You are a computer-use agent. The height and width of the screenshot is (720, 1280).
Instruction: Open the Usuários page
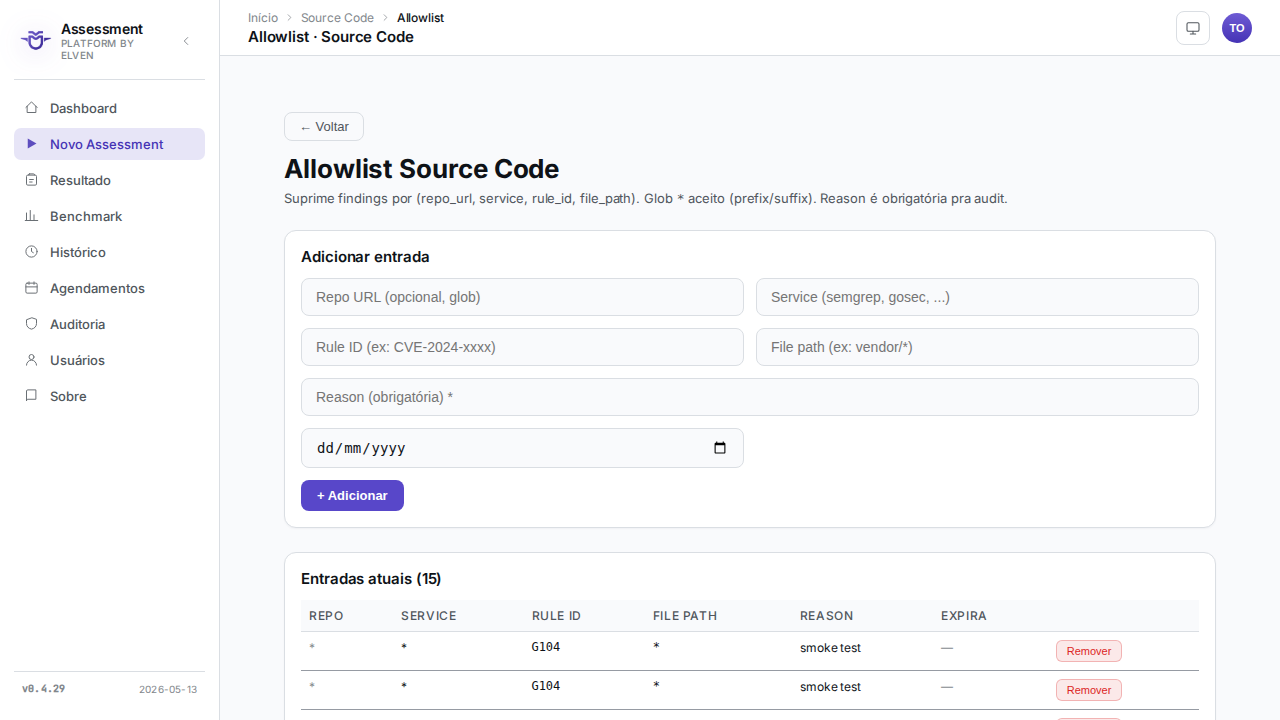(109, 360)
